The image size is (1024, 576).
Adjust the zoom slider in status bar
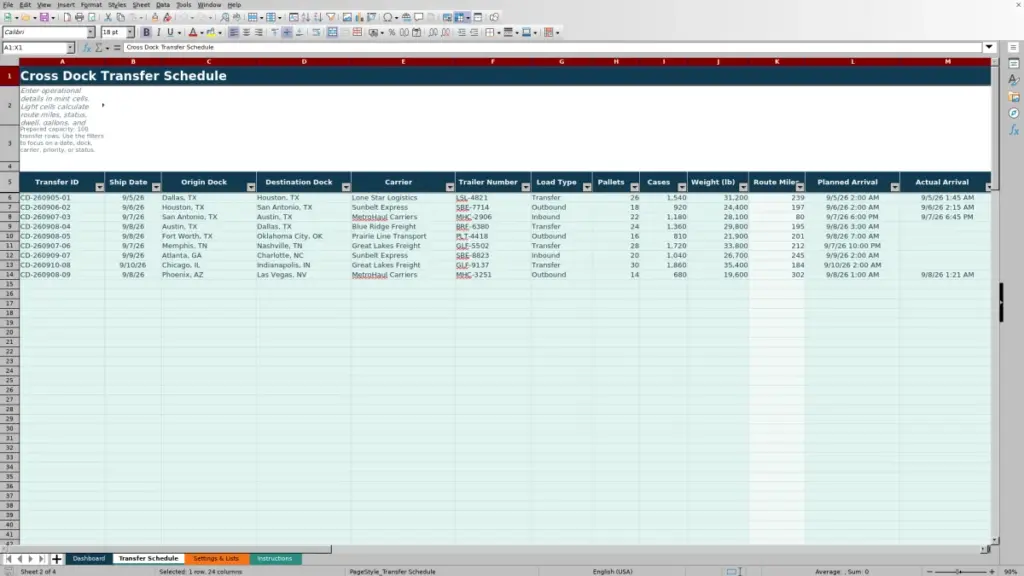(x=960, y=571)
